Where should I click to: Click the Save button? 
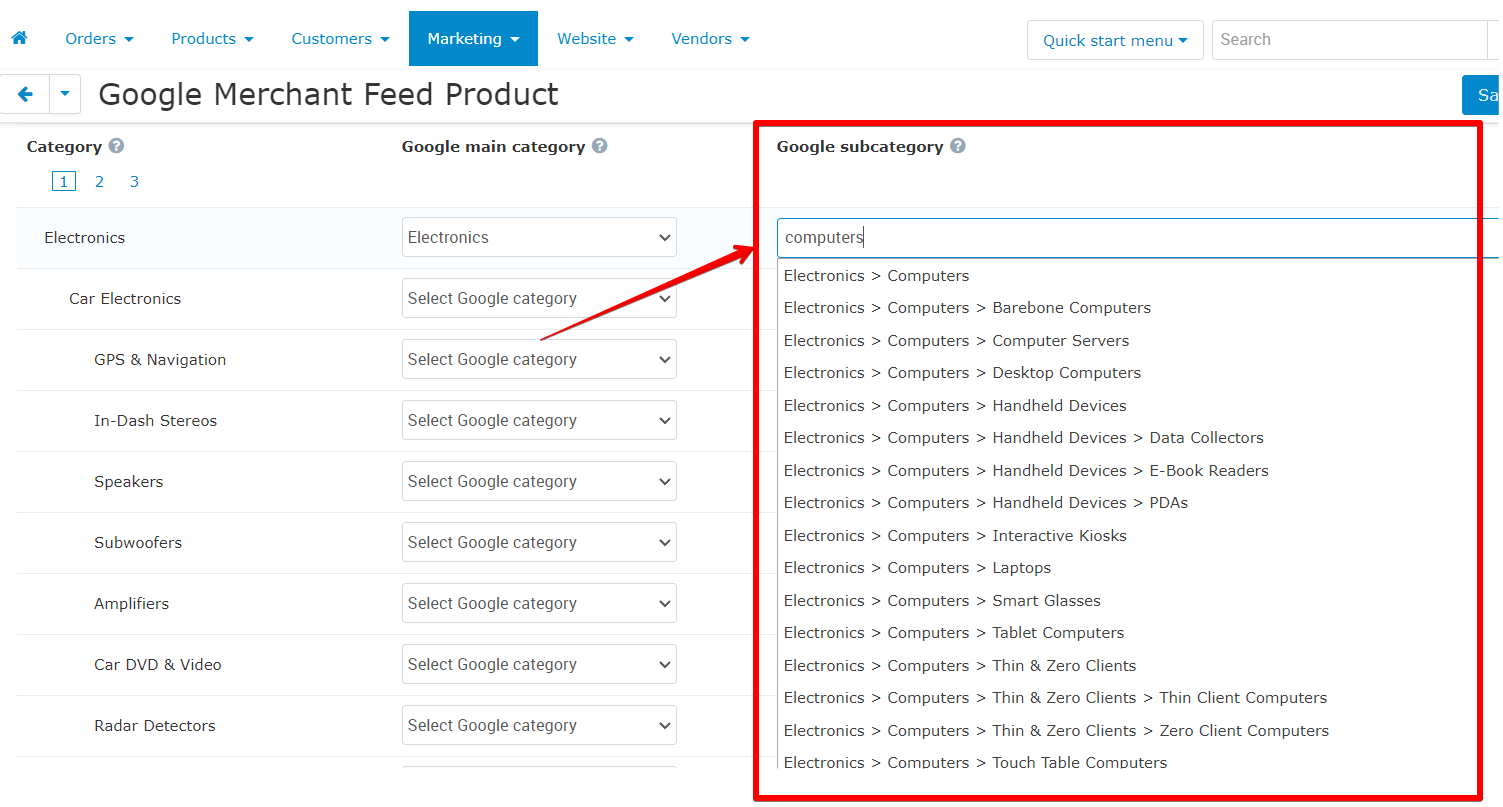pos(1482,95)
